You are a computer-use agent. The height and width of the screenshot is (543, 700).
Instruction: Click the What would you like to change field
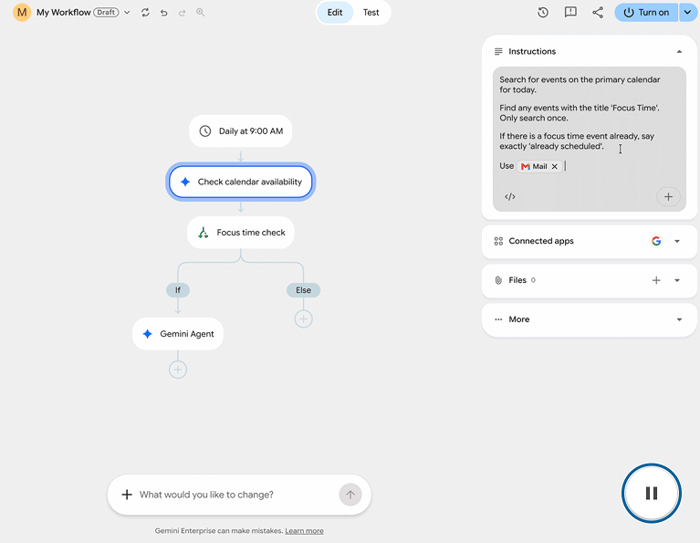click(237, 494)
